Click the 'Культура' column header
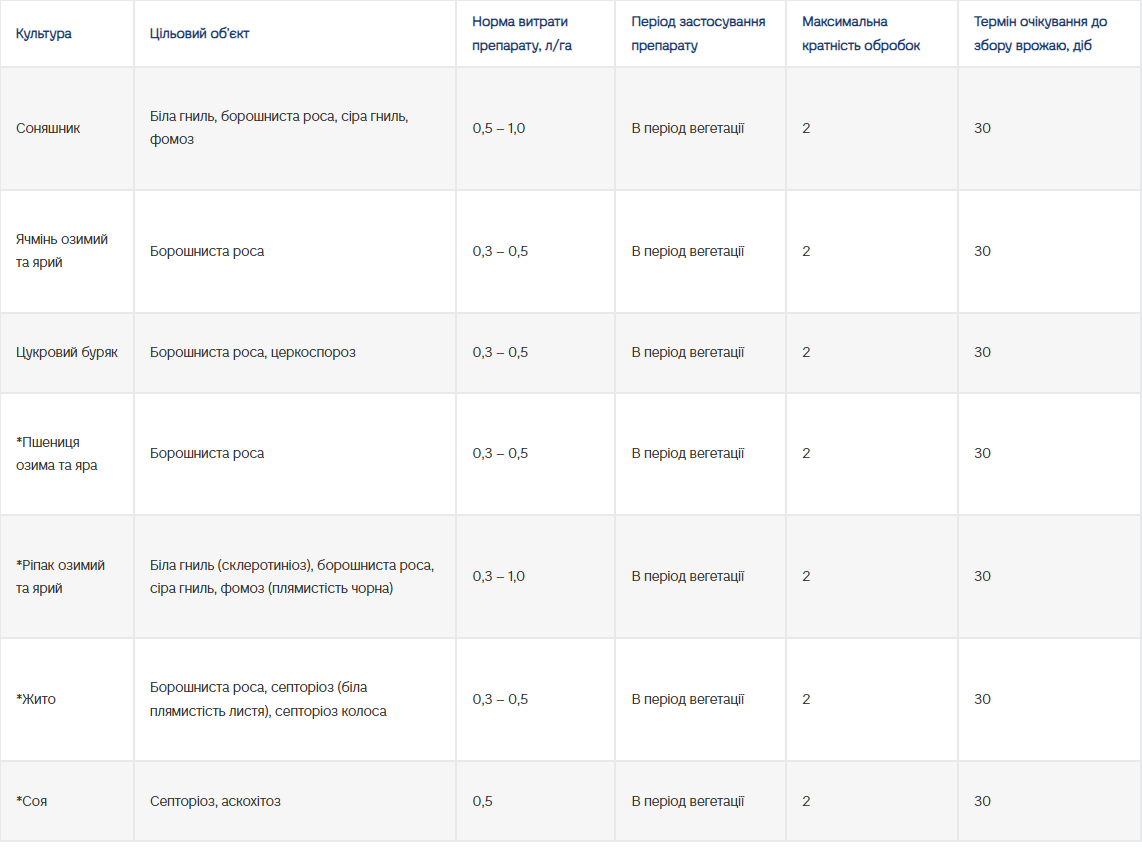 click(x=44, y=33)
